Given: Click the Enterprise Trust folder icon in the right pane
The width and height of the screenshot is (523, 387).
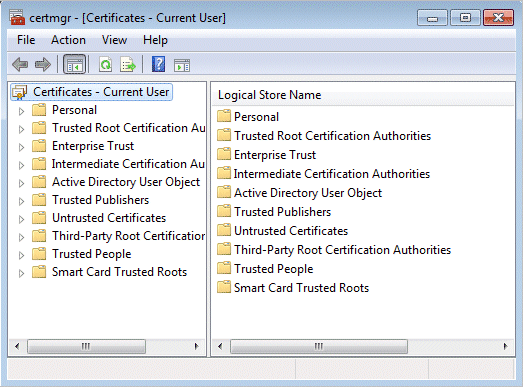Looking at the screenshot, I should point(224,154).
